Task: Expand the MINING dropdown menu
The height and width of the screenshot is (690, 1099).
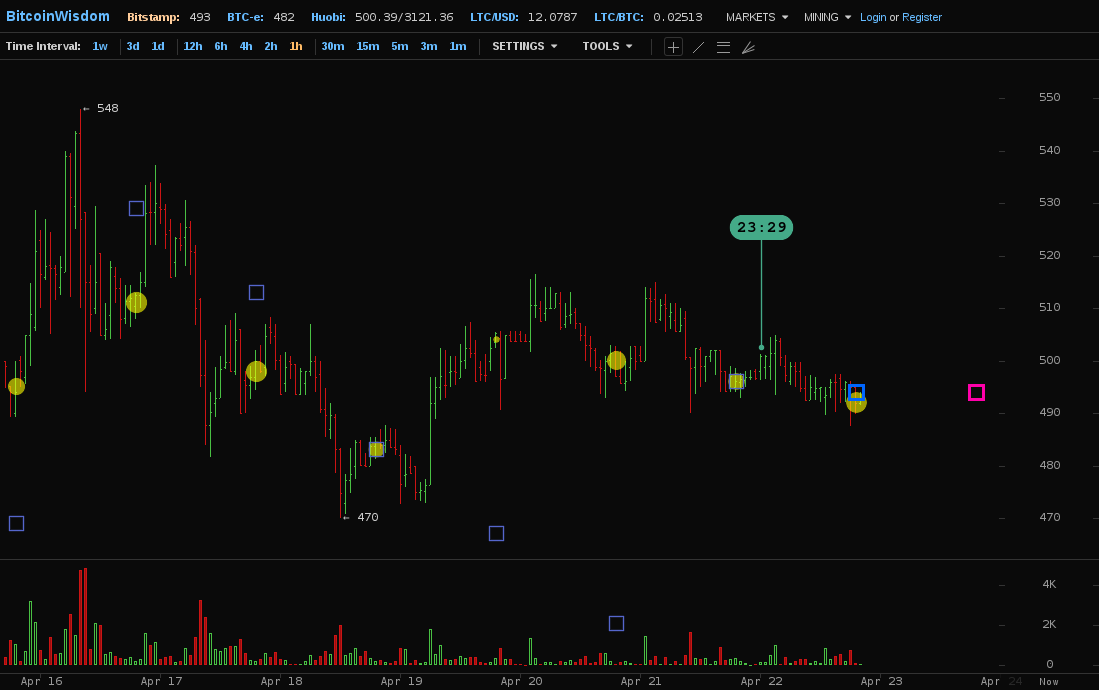Action: (827, 17)
